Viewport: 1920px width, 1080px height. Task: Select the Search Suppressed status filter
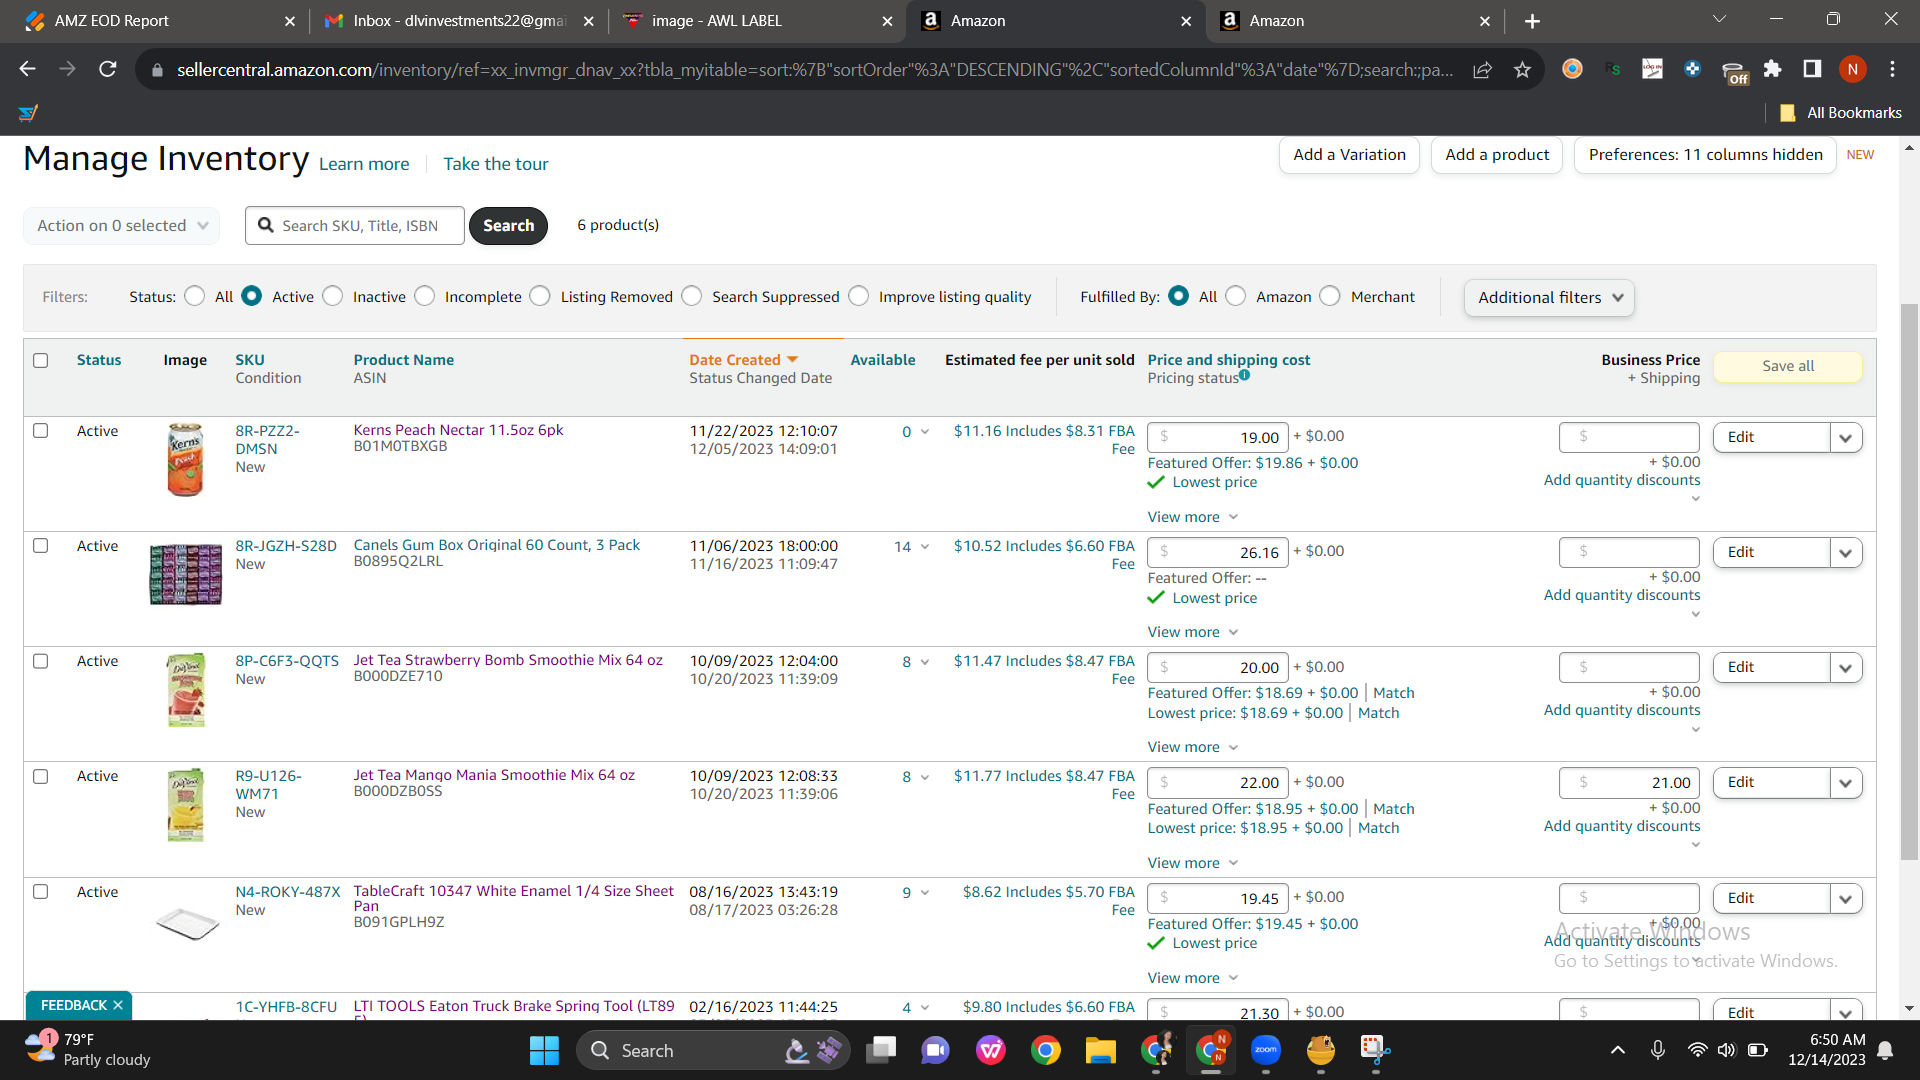(692, 296)
